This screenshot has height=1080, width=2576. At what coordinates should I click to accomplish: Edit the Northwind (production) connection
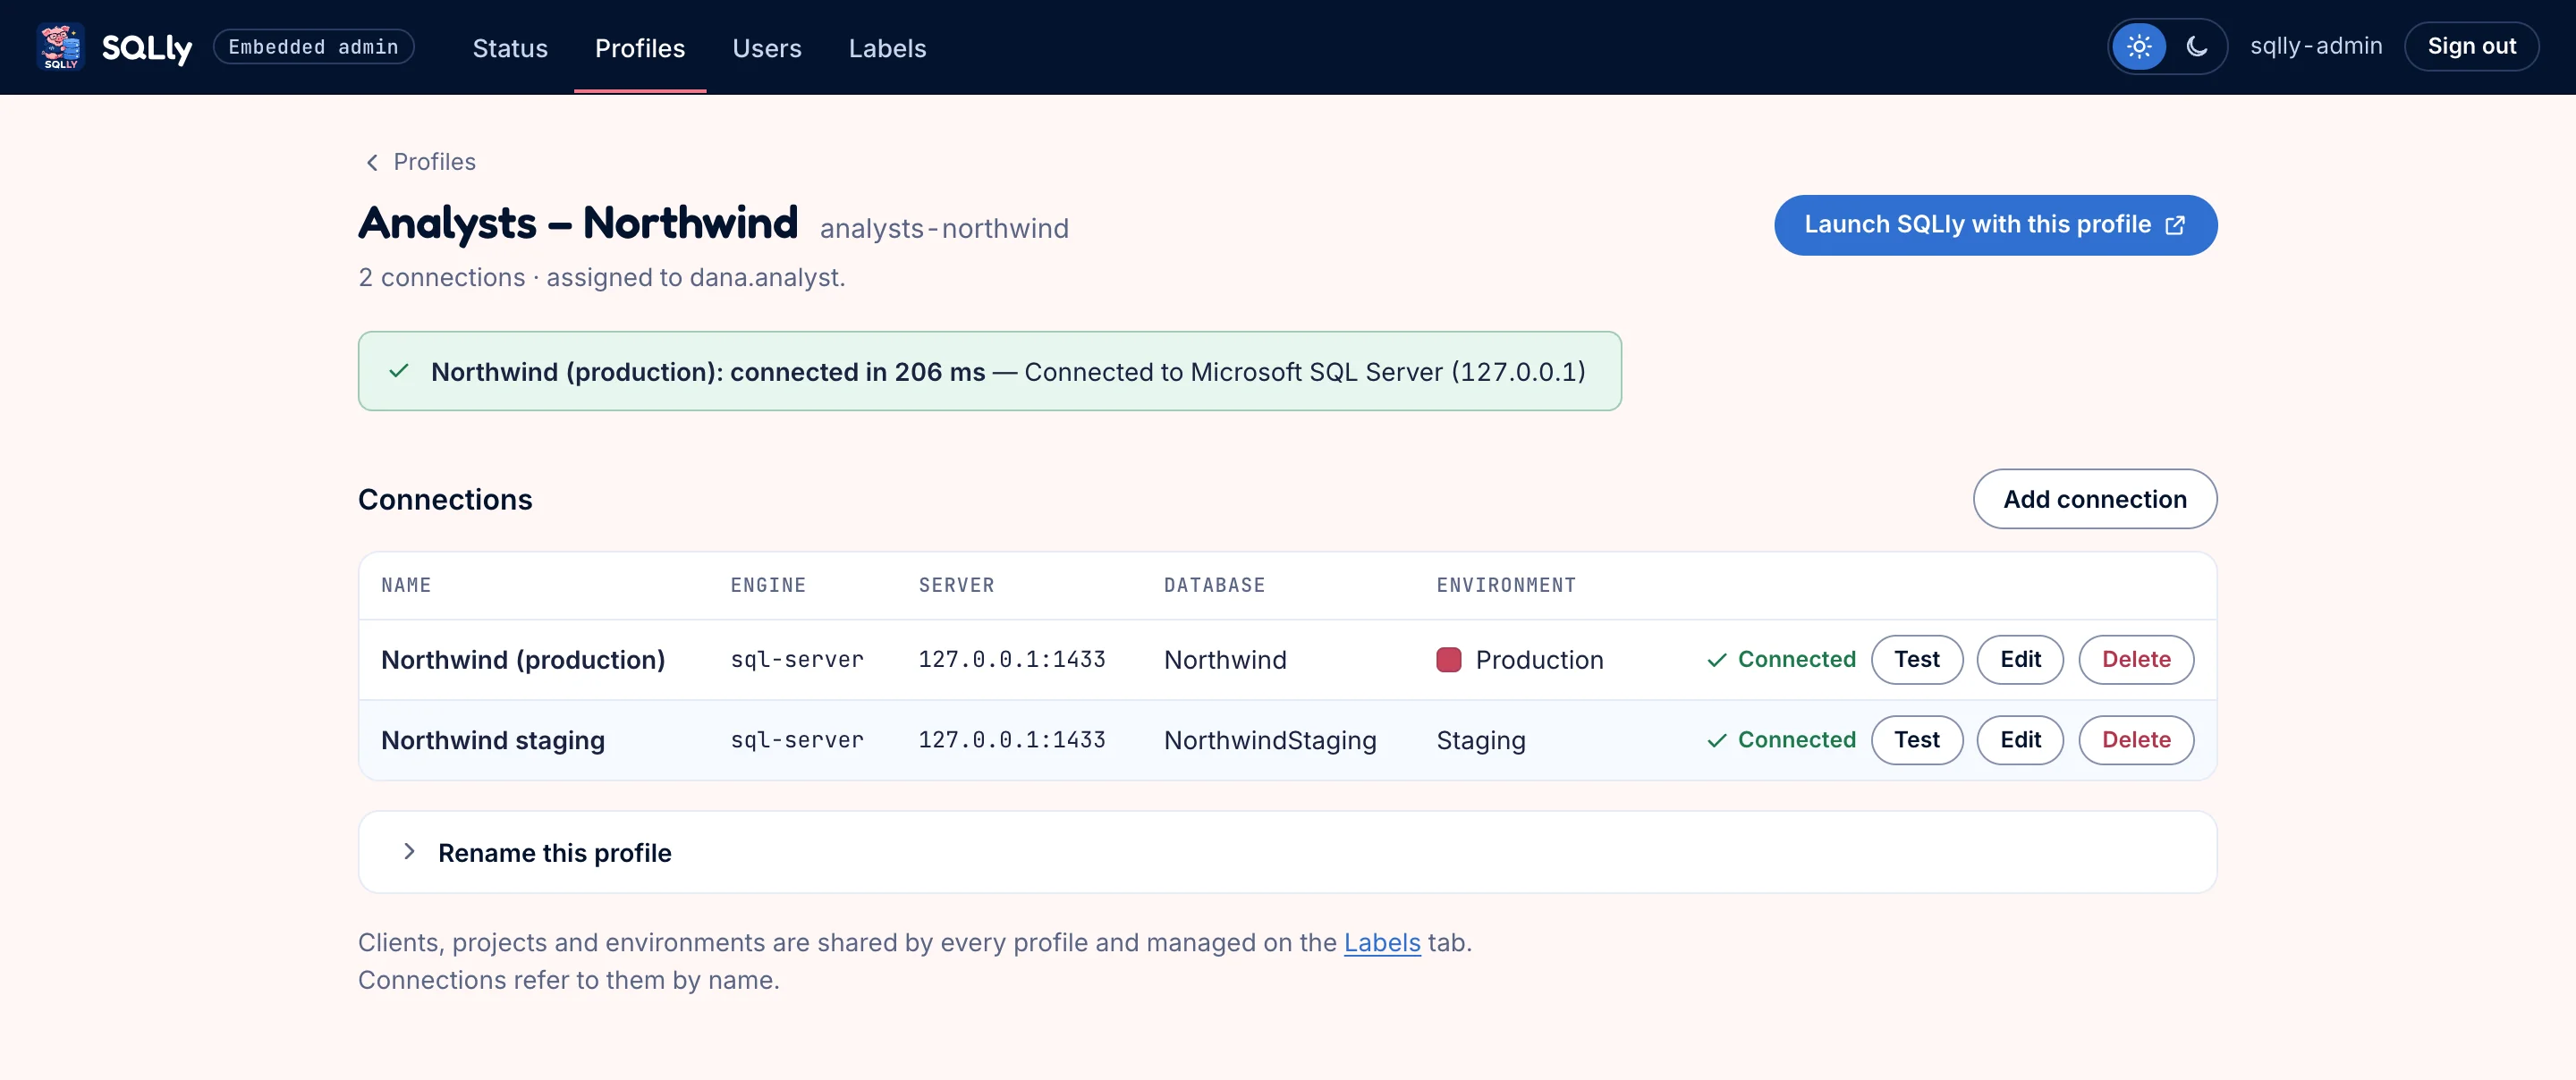(x=2020, y=660)
